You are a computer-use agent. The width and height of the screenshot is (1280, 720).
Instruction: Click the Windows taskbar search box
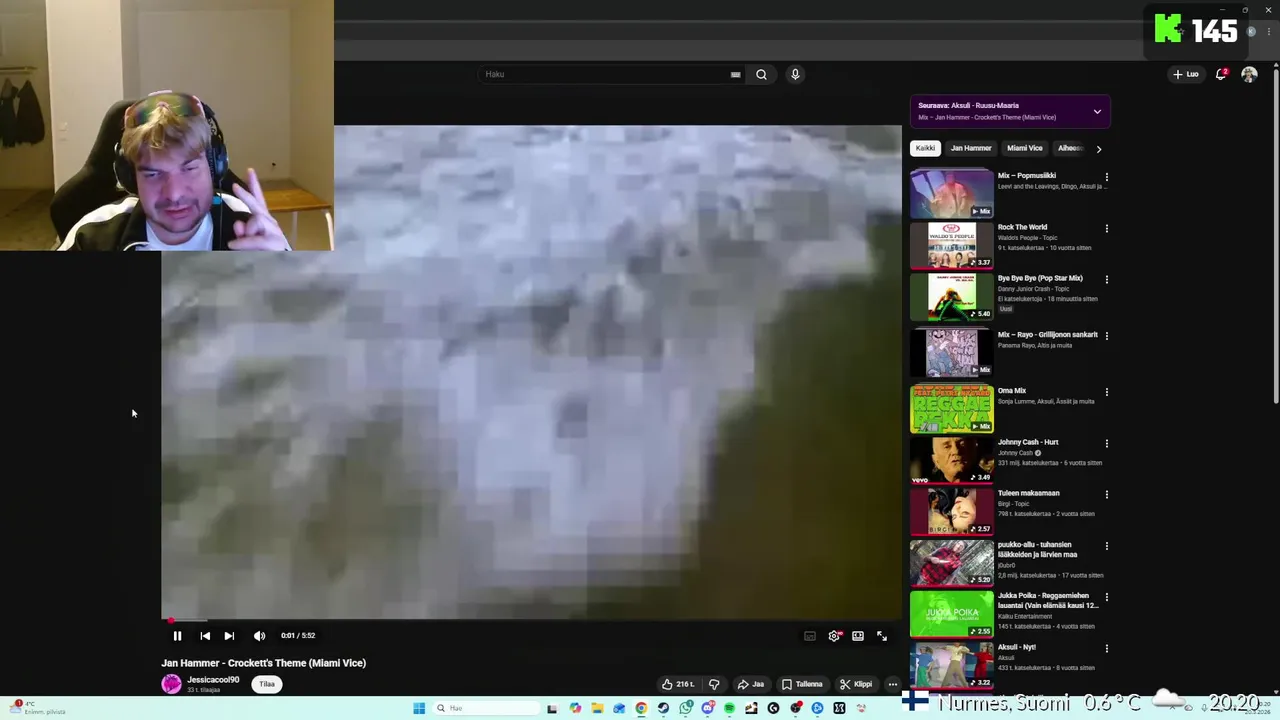(486, 708)
